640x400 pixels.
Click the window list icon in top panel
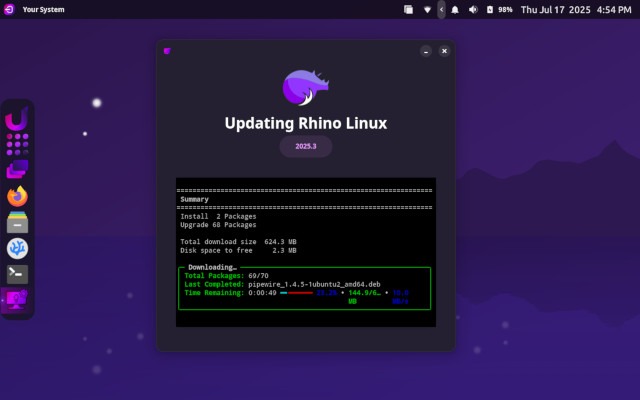pos(408,9)
